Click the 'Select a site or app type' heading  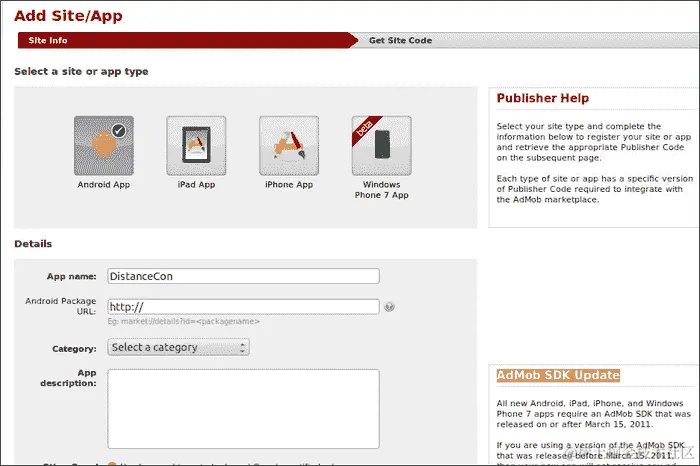point(81,71)
